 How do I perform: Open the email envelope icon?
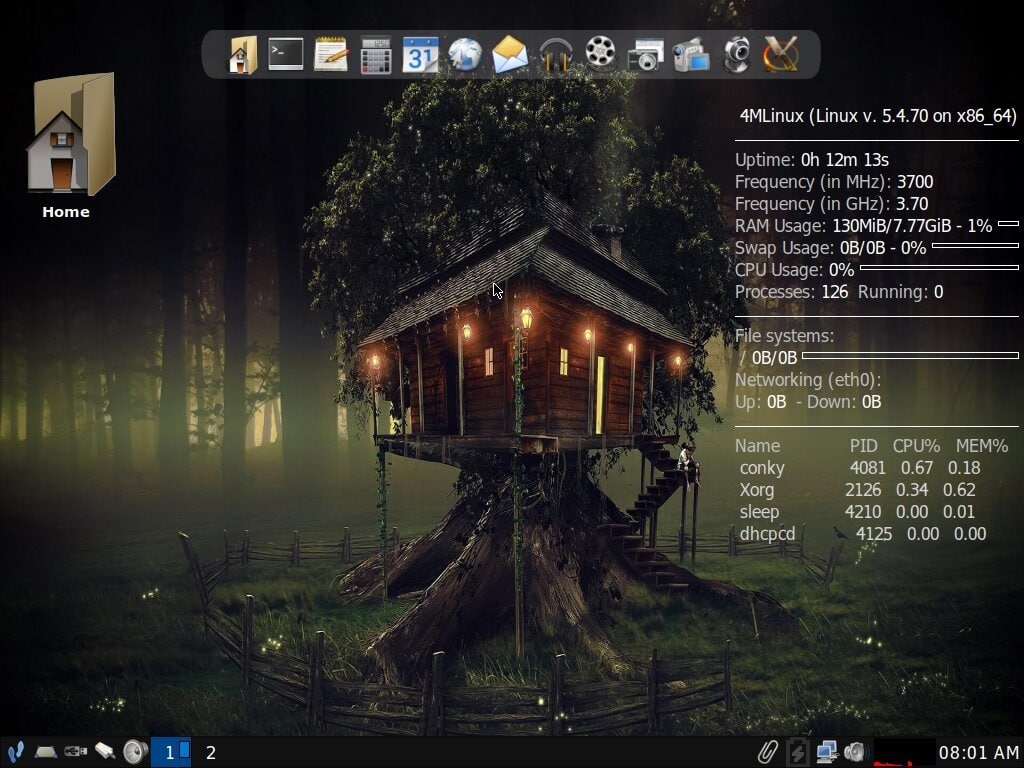tap(510, 54)
